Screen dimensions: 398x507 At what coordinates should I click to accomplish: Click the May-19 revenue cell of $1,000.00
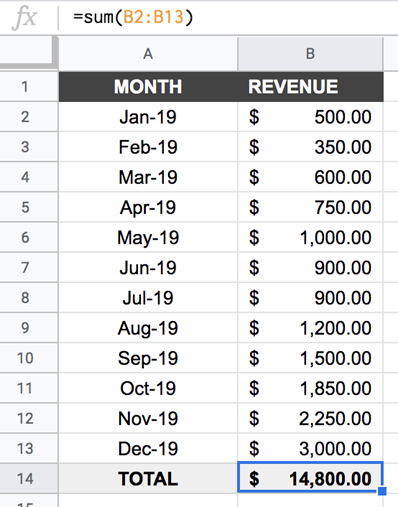click(x=310, y=238)
